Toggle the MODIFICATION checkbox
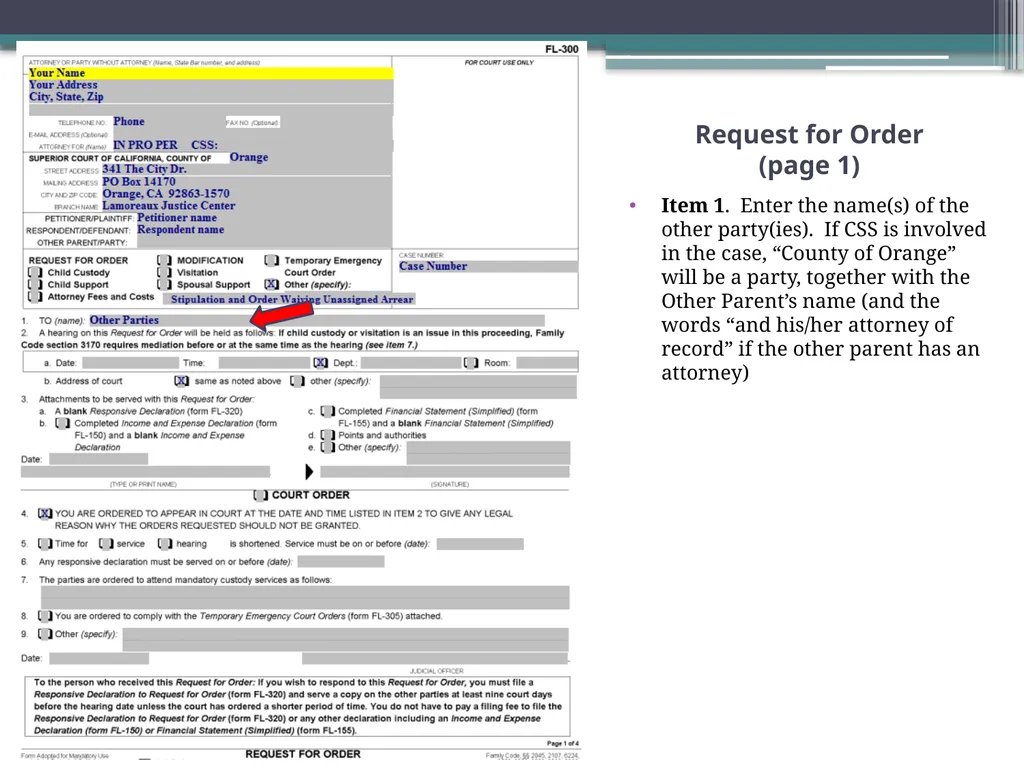Viewport: 1024px width, 768px height. click(x=164, y=260)
